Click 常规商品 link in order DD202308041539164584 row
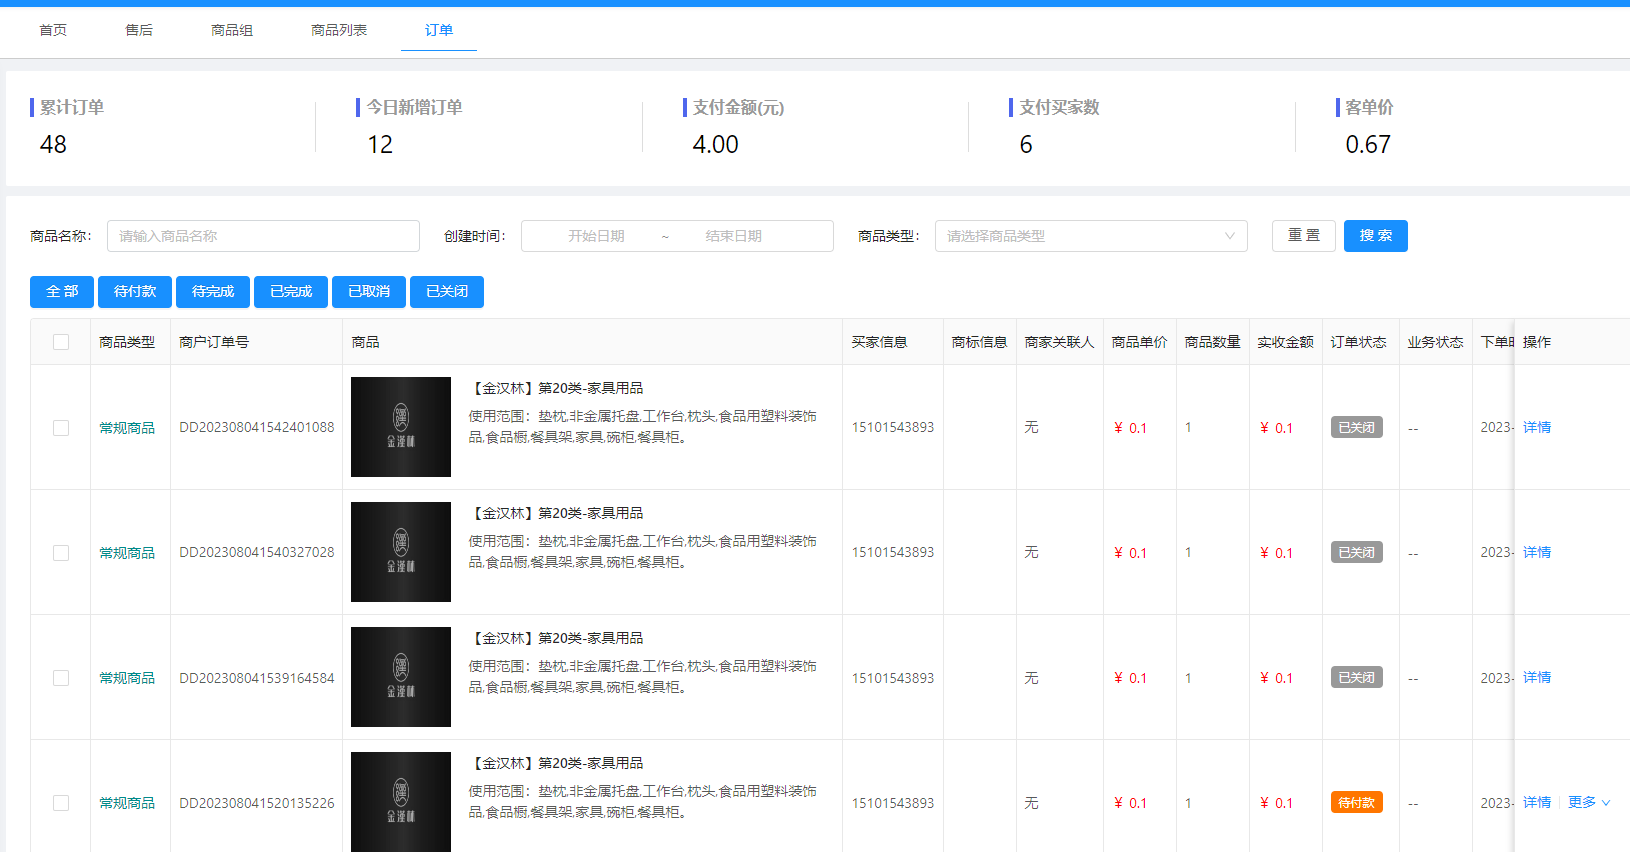 click(x=127, y=678)
